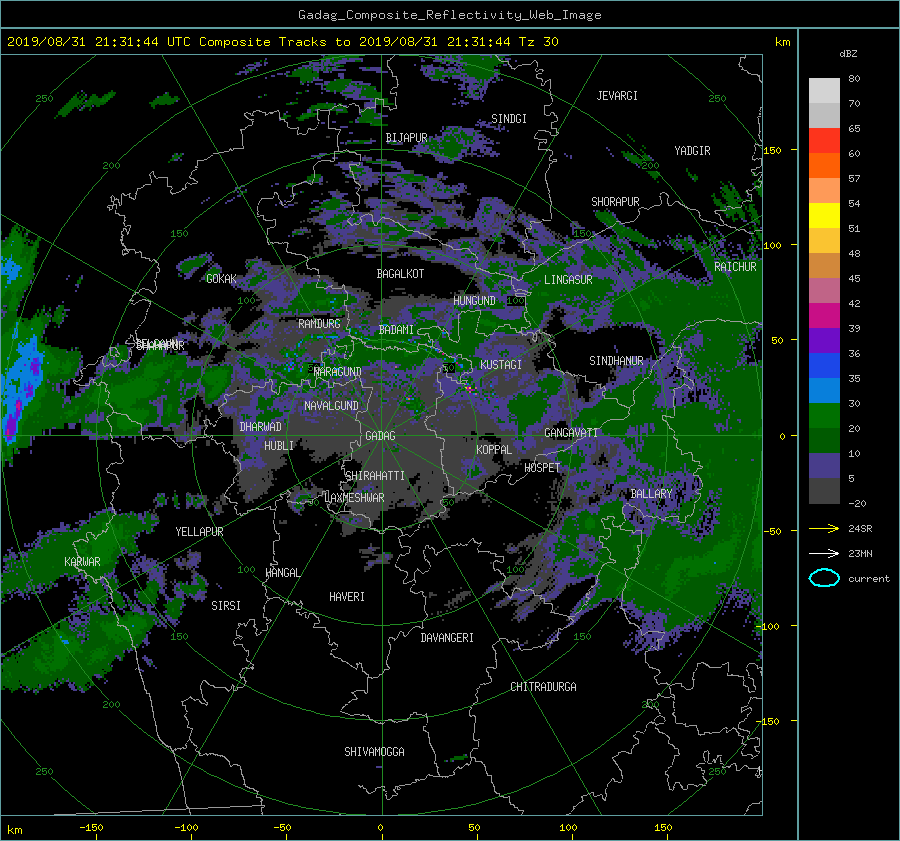Viewport: 900px width, 841px height.
Task: Click the HAVERI city label
Action: tap(347, 597)
